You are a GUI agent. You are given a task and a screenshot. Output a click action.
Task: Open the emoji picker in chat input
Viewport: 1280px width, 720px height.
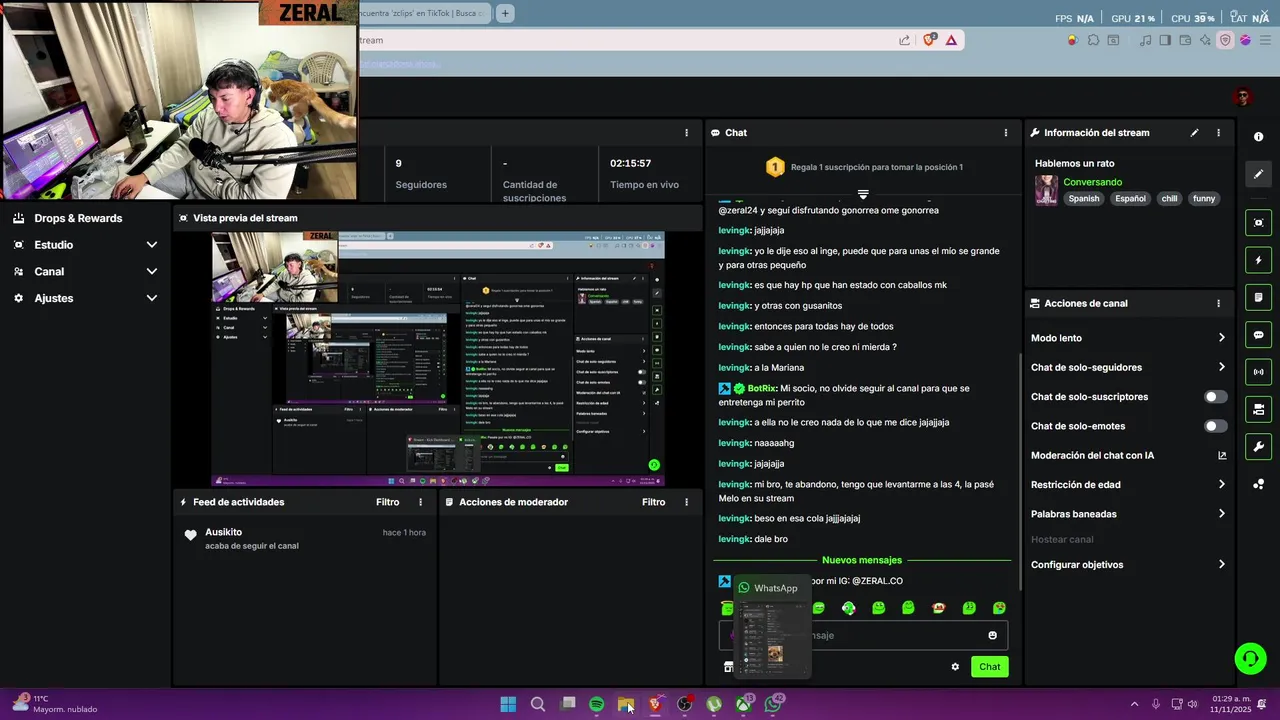pyautogui.click(x=992, y=635)
